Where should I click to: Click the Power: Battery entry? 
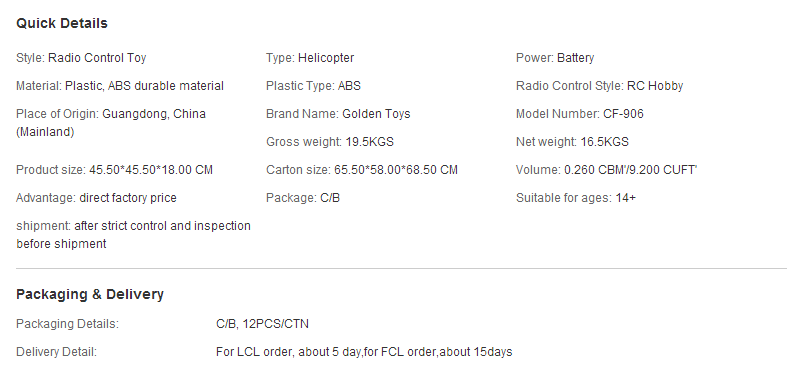pos(555,58)
